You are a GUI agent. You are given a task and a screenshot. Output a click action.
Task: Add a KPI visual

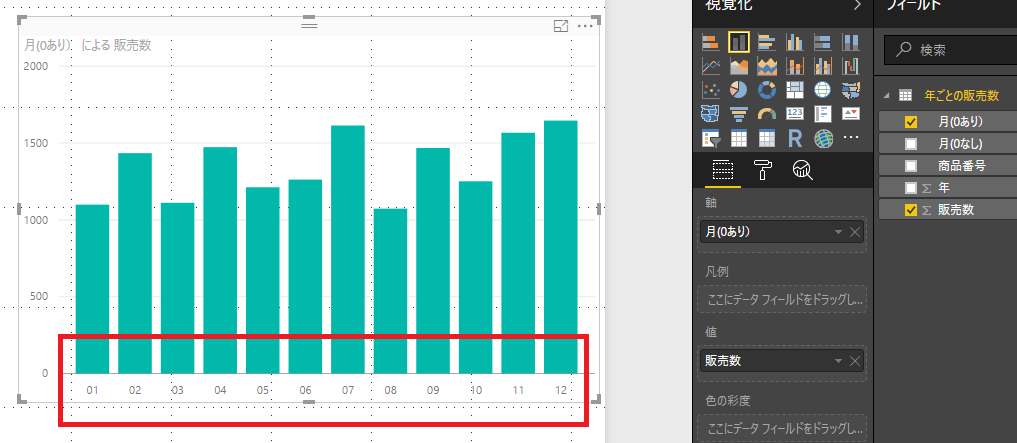tap(850, 114)
